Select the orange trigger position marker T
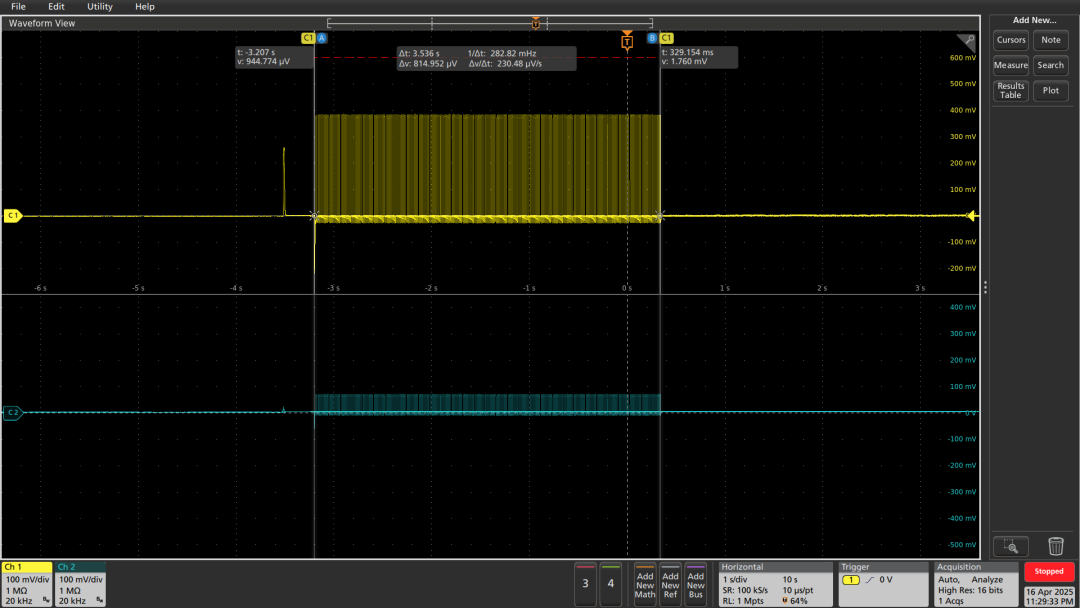 point(627,41)
